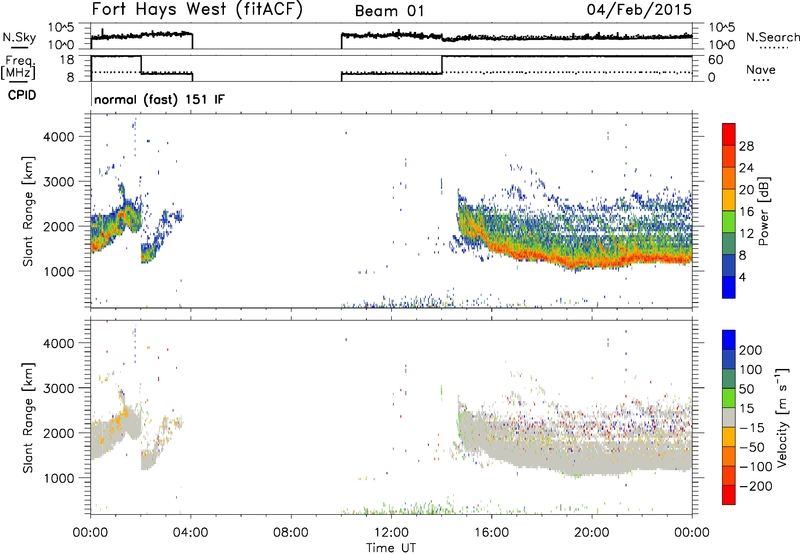
Task: Click the 'Nave' legend label
Action: (761, 69)
